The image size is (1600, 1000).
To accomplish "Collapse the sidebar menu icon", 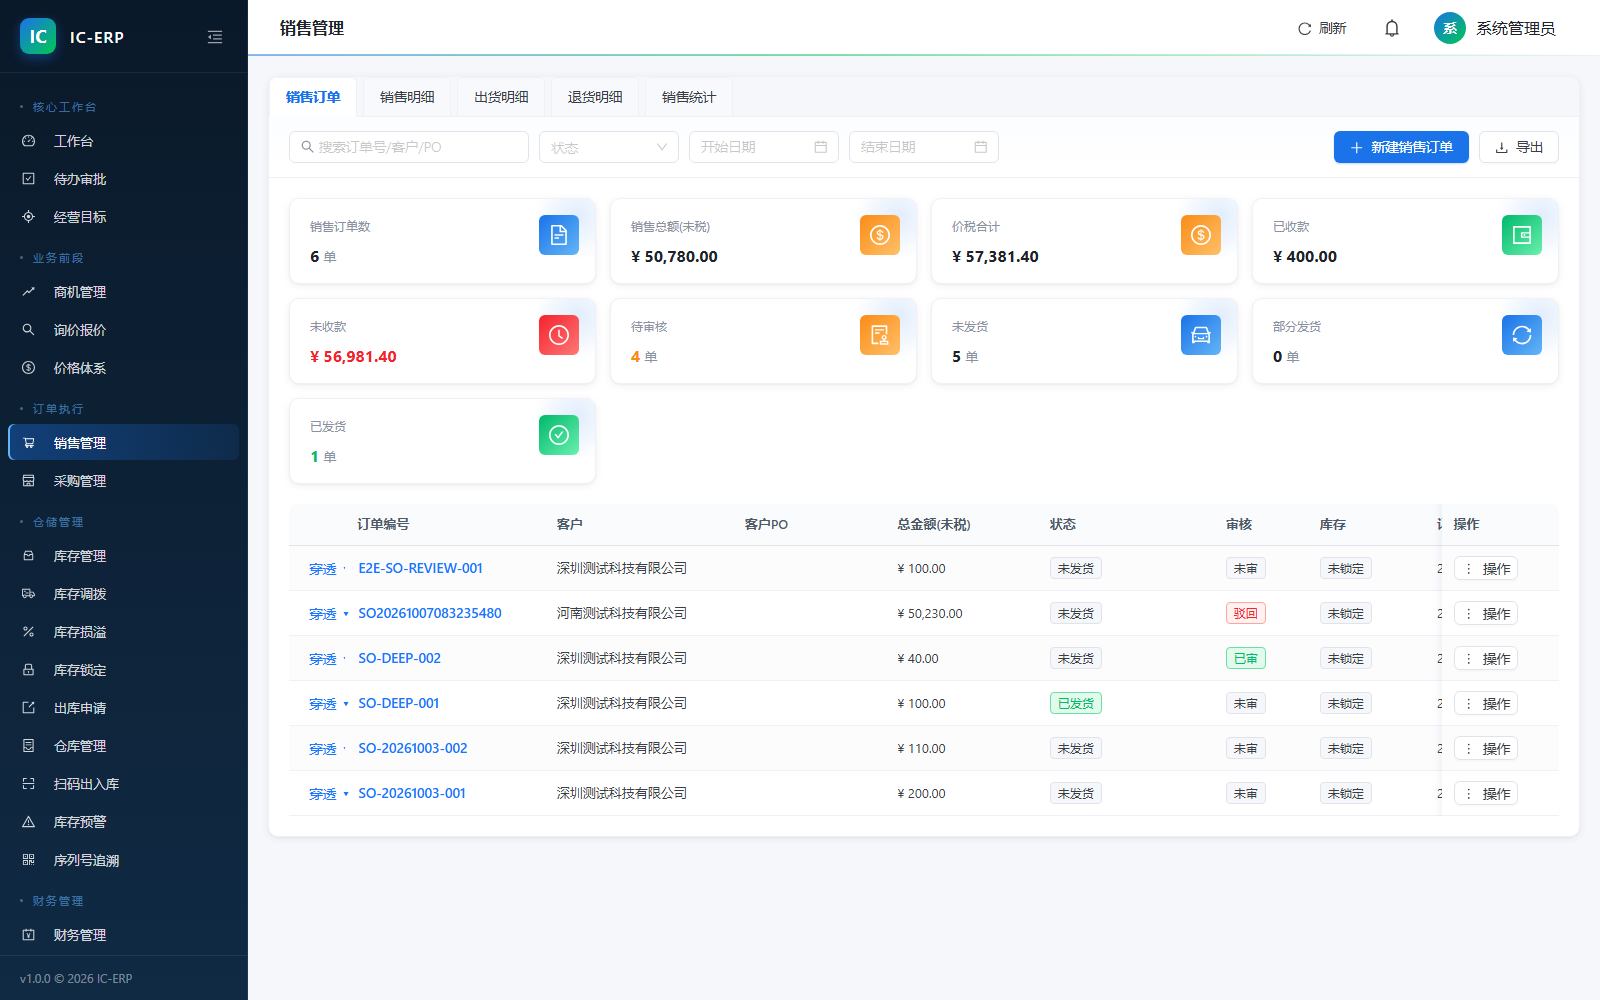I will [x=215, y=37].
